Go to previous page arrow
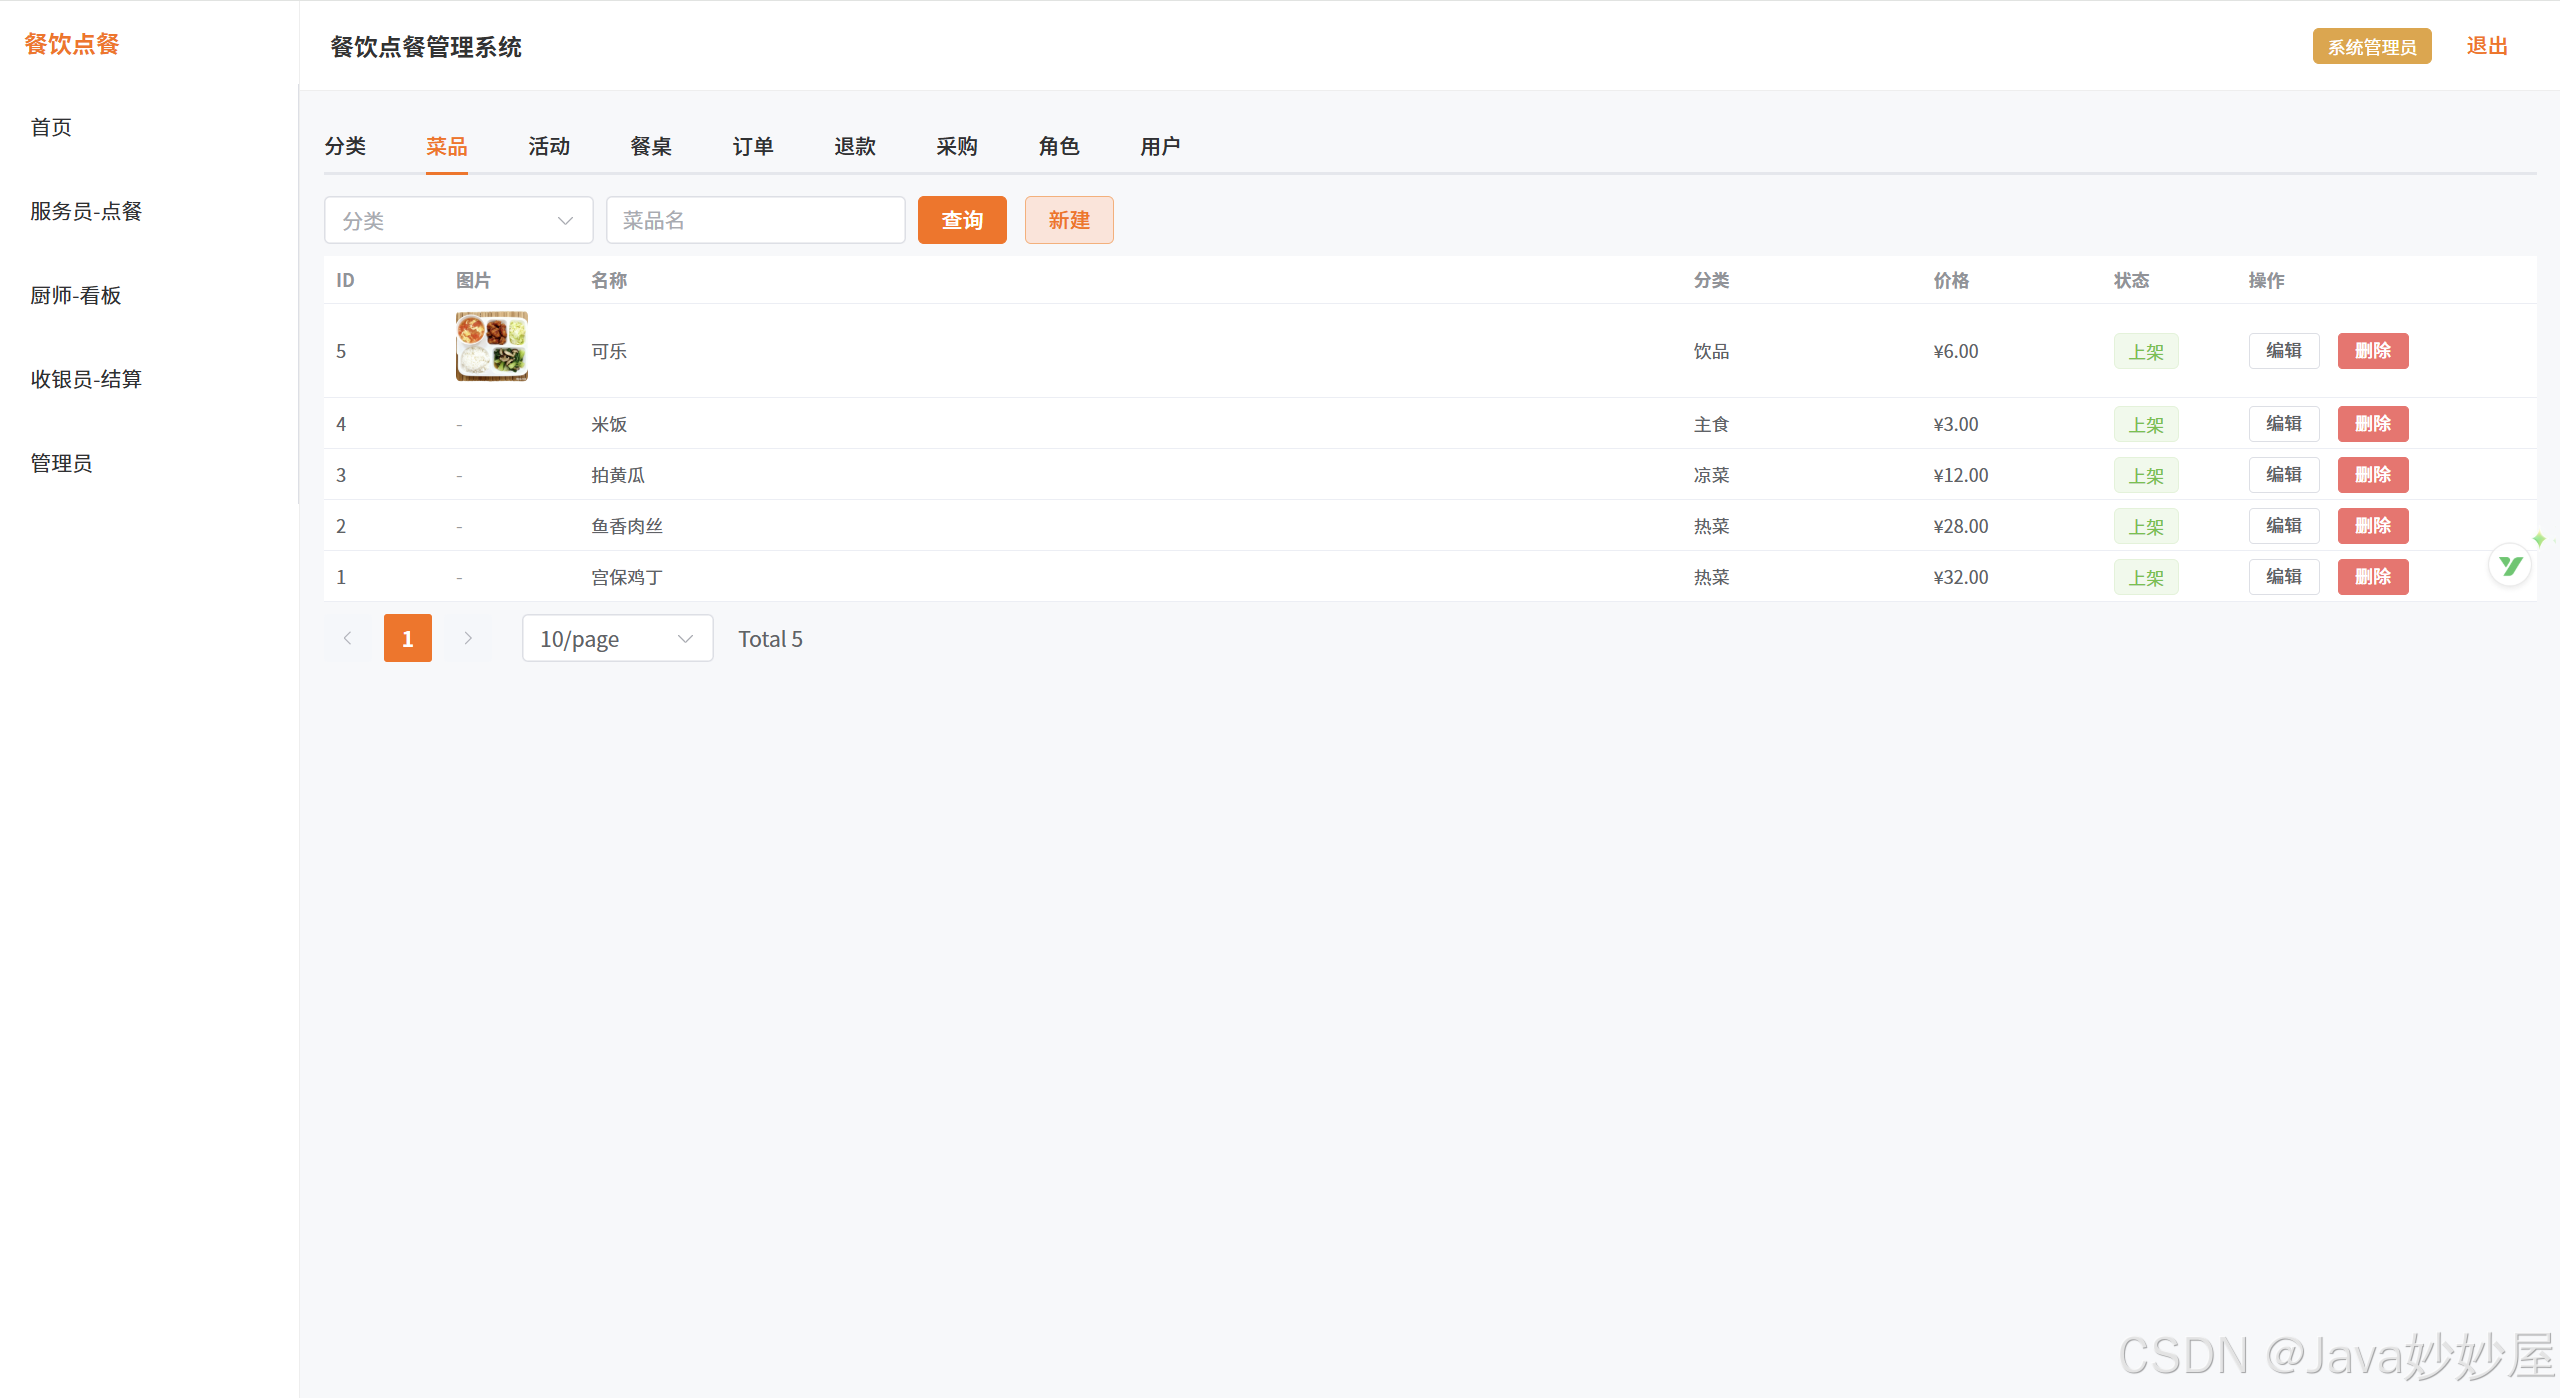 (347, 638)
